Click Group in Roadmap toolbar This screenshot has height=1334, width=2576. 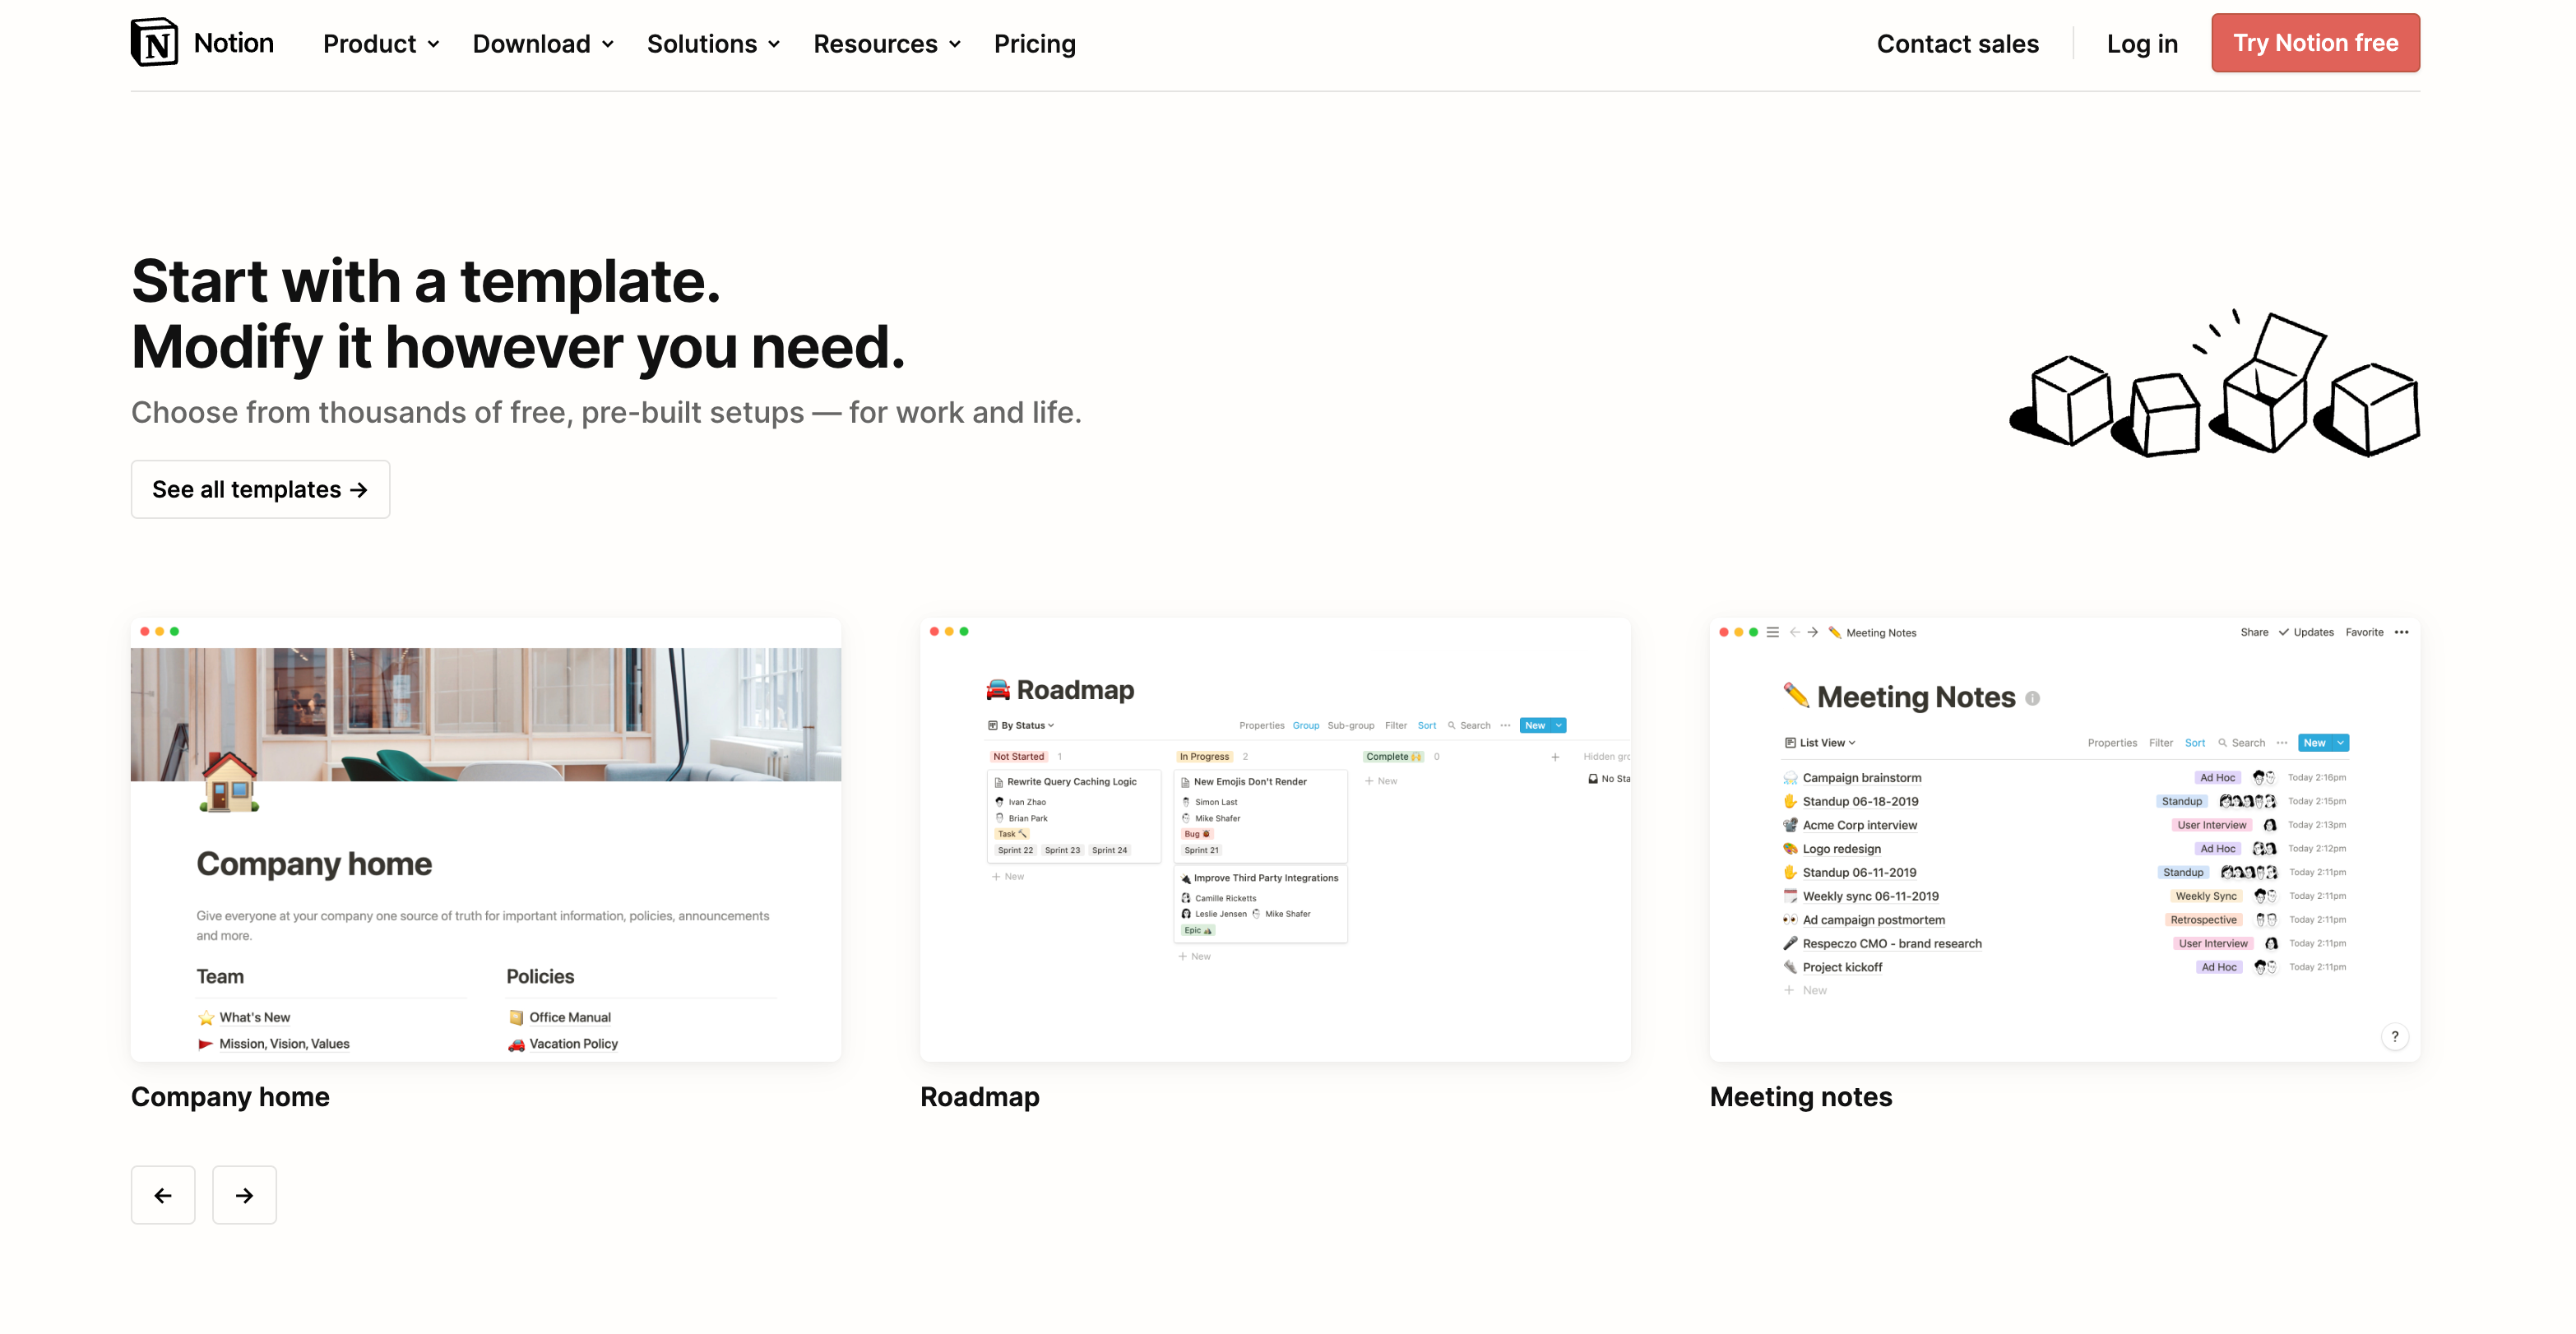1305,725
